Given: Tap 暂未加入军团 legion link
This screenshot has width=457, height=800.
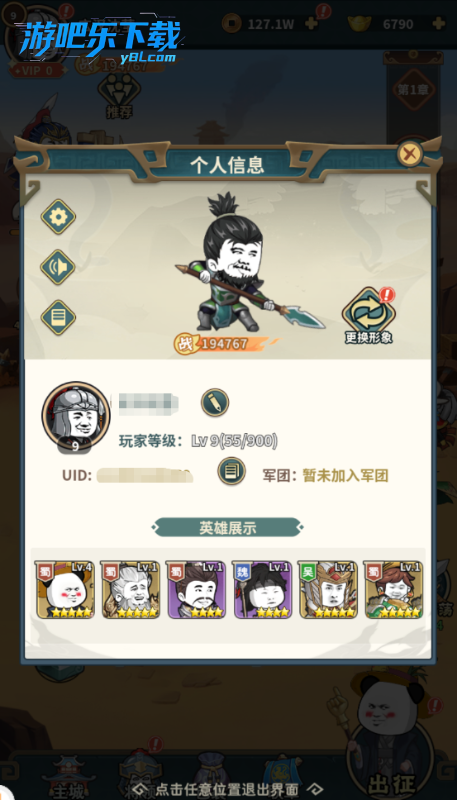Looking at the screenshot, I should tap(345, 476).
